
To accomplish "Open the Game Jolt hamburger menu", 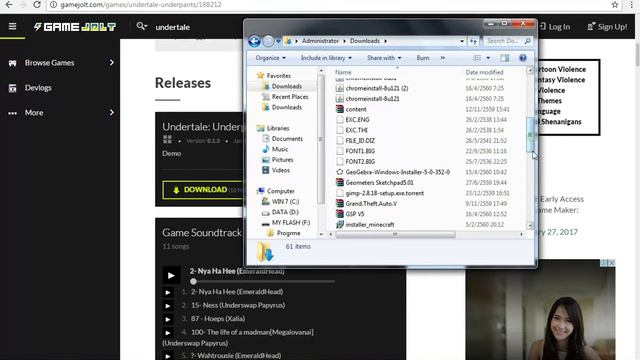I will point(12,27).
